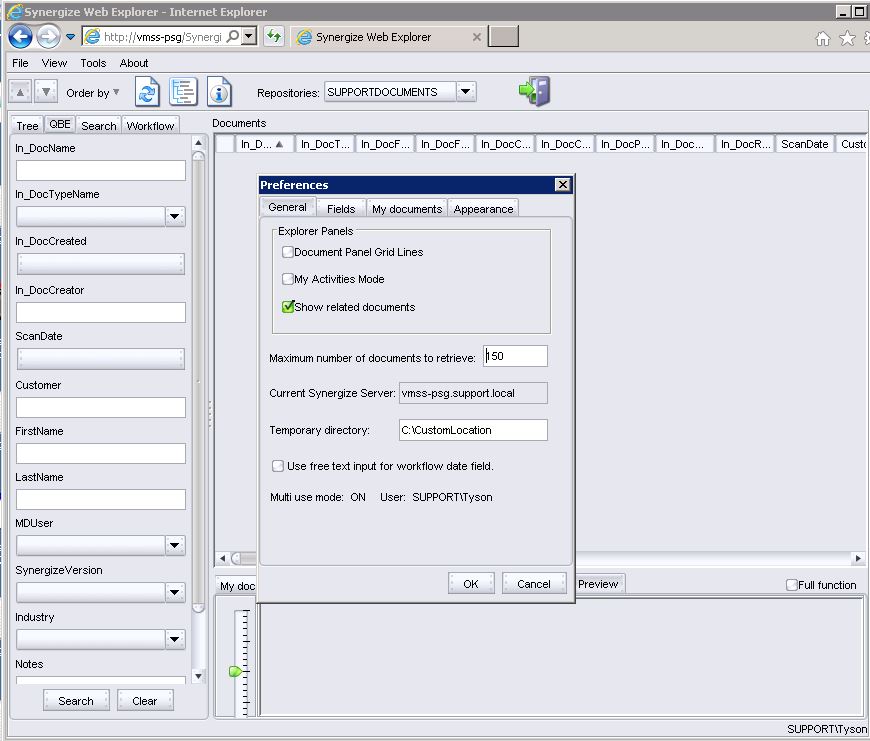Toggle Document Panel Grid Lines checkbox
The height and width of the screenshot is (741, 870).
pos(287,252)
